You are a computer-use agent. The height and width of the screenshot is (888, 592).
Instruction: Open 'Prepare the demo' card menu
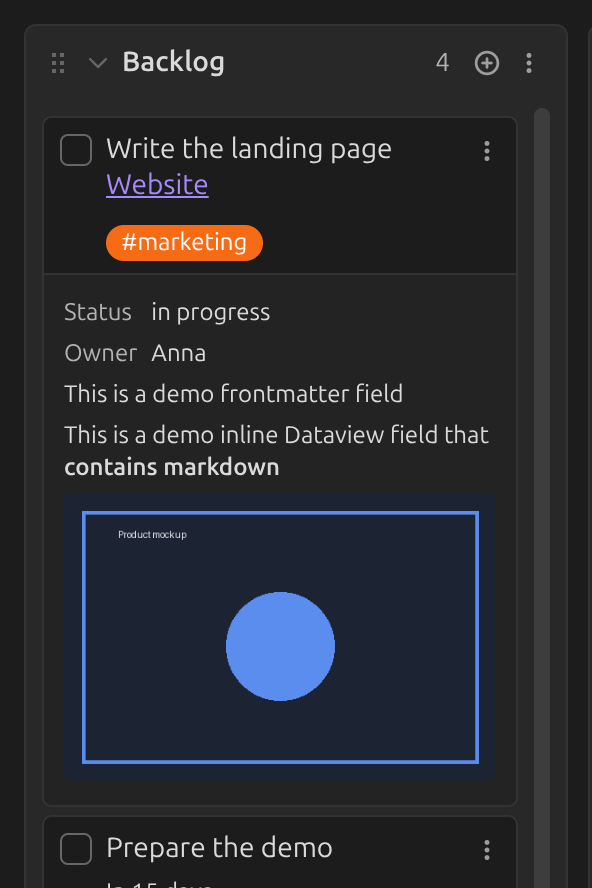tap(487, 849)
